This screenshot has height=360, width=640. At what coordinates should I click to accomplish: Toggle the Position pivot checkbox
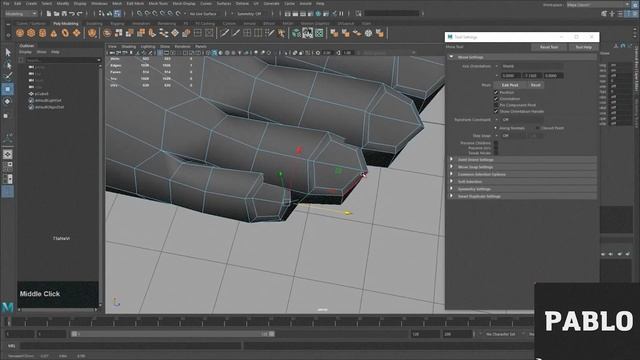click(496, 93)
